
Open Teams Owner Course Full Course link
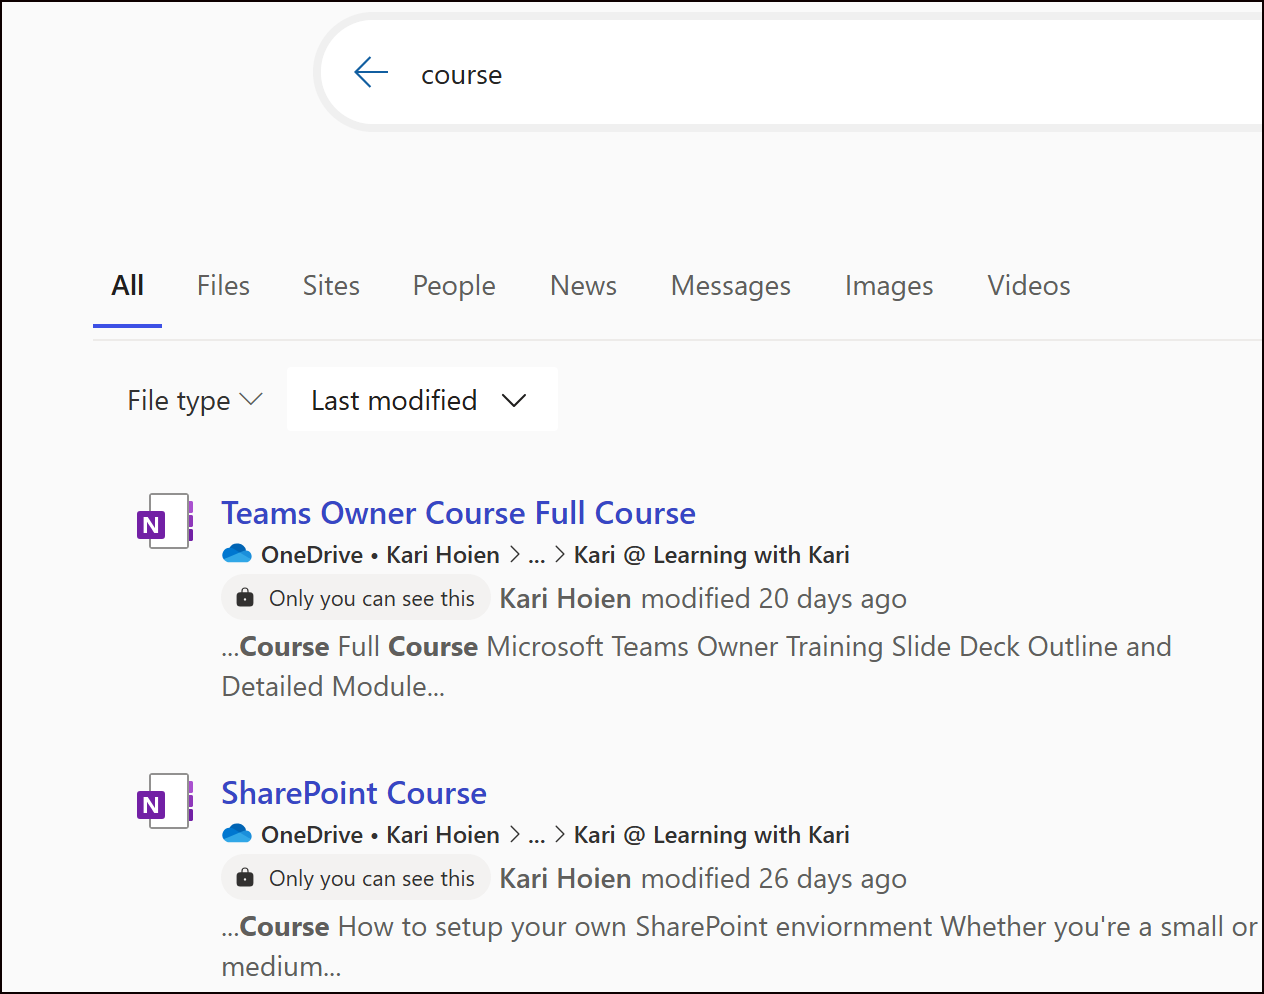pos(458,513)
